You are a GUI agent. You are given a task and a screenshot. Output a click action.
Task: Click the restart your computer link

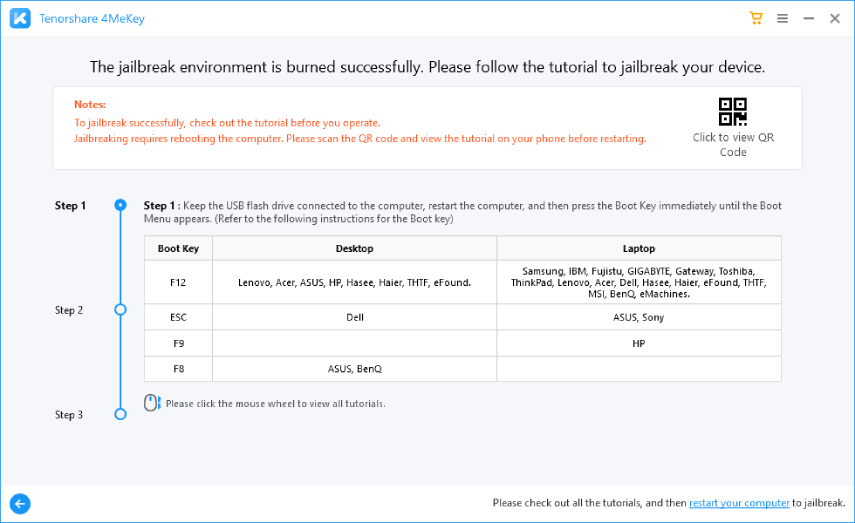click(x=739, y=503)
